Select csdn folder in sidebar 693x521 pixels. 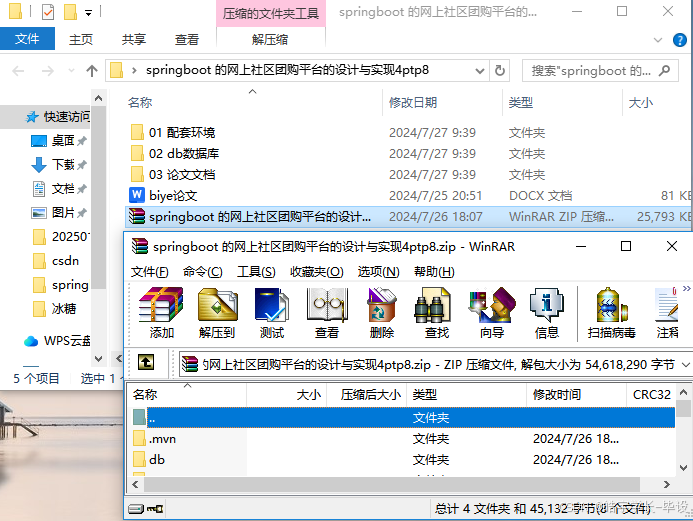pos(56,261)
